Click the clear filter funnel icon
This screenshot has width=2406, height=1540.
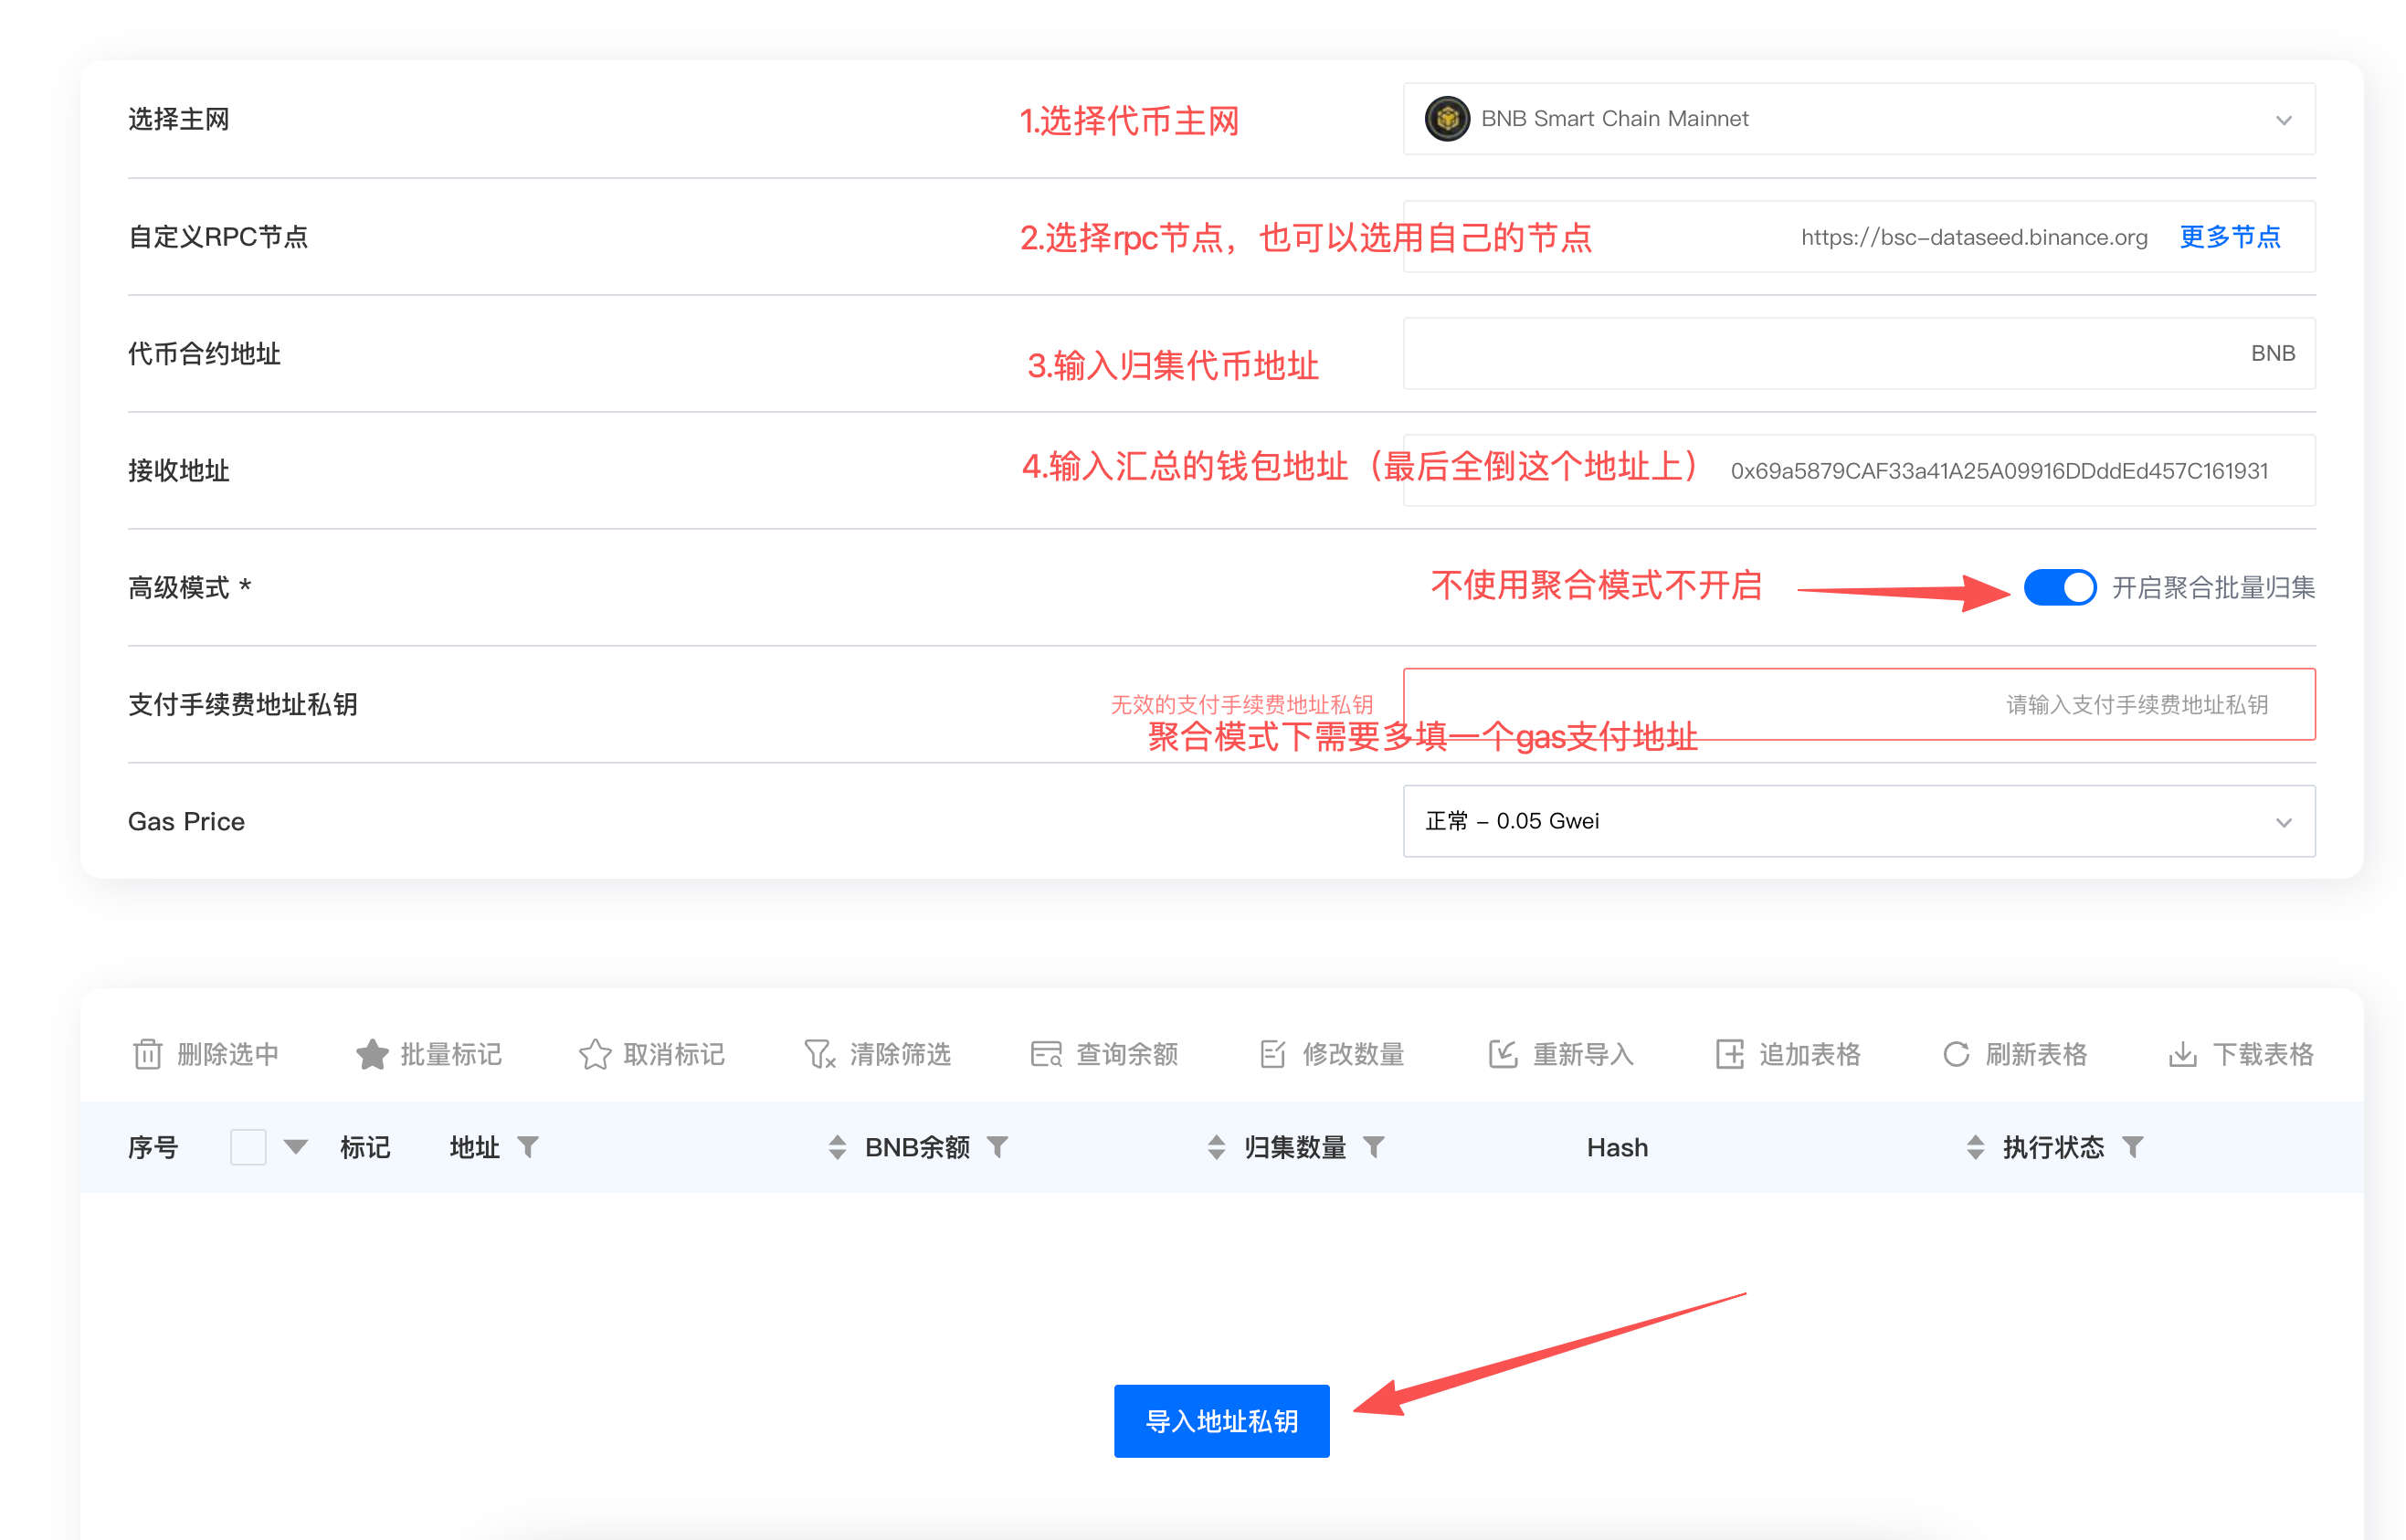pos(819,1054)
